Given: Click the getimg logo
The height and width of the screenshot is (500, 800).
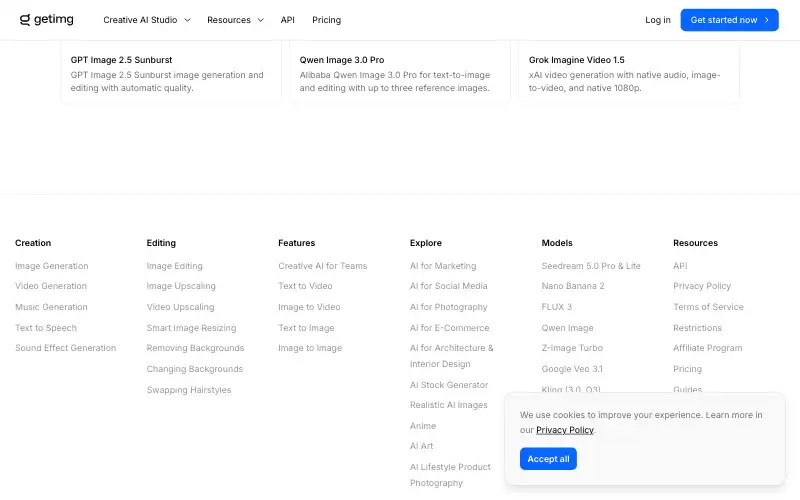Looking at the screenshot, I should pos(46,20).
